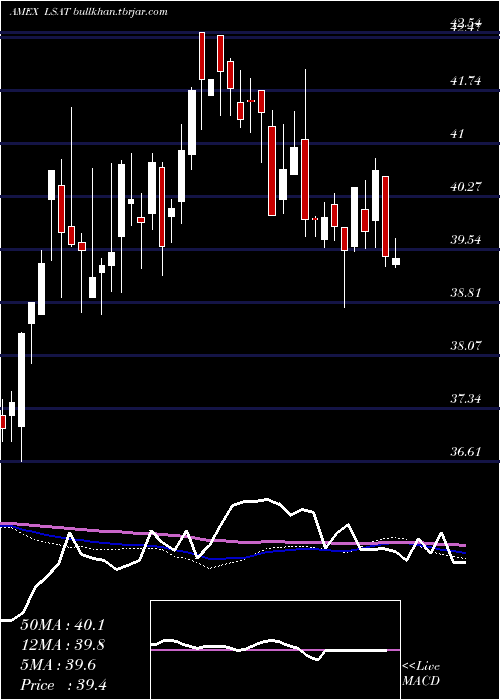Click the 40.27 price level label
The image size is (500, 700).
[465, 187]
